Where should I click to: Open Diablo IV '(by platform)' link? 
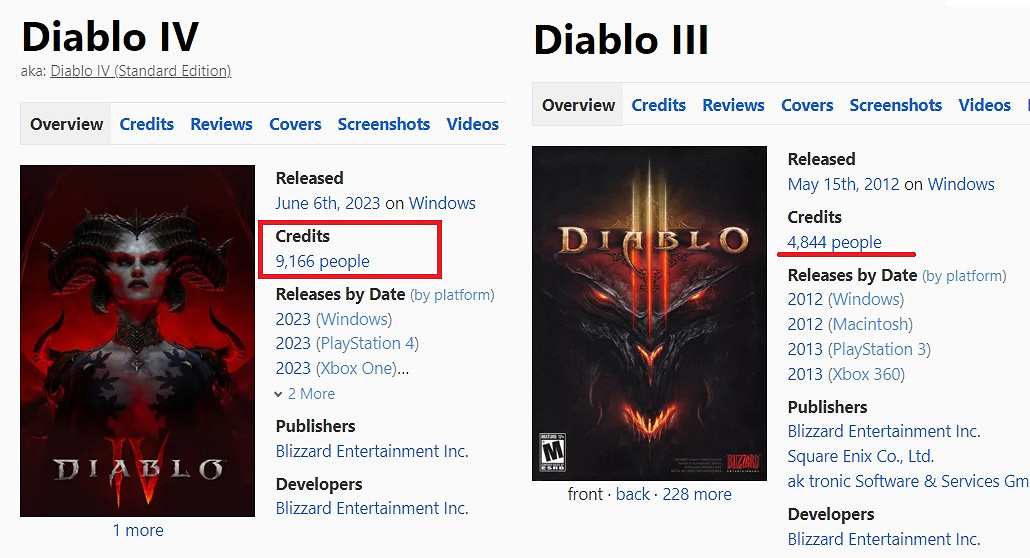(452, 295)
